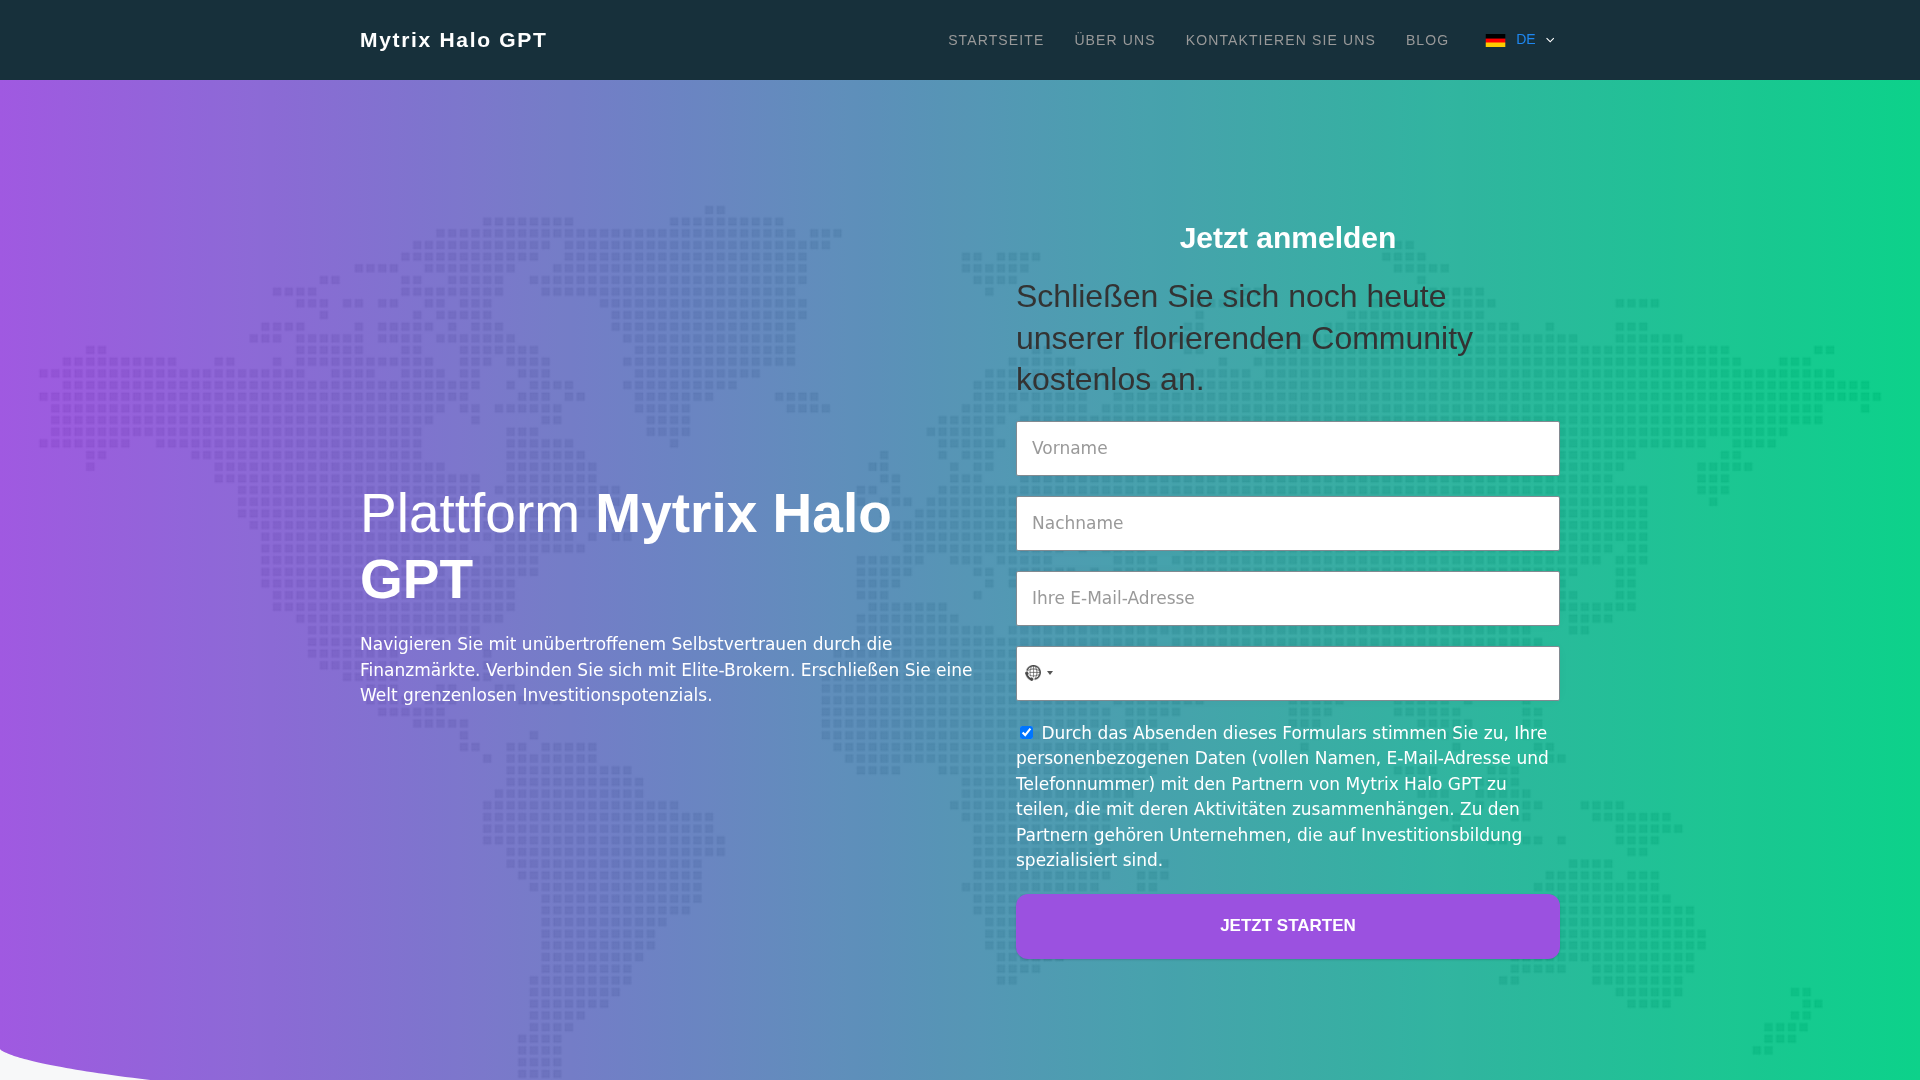The image size is (1920, 1080).
Task: Open KONTAKTIEREN SIE UNS page
Action: (x=1281, y=40)
